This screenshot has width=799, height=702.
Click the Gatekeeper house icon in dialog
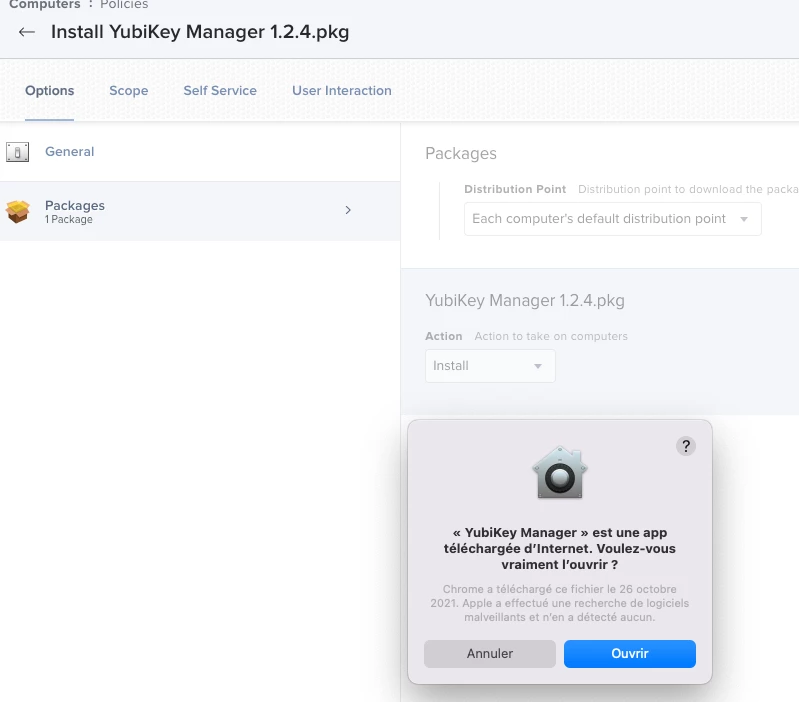click(560, 472)
